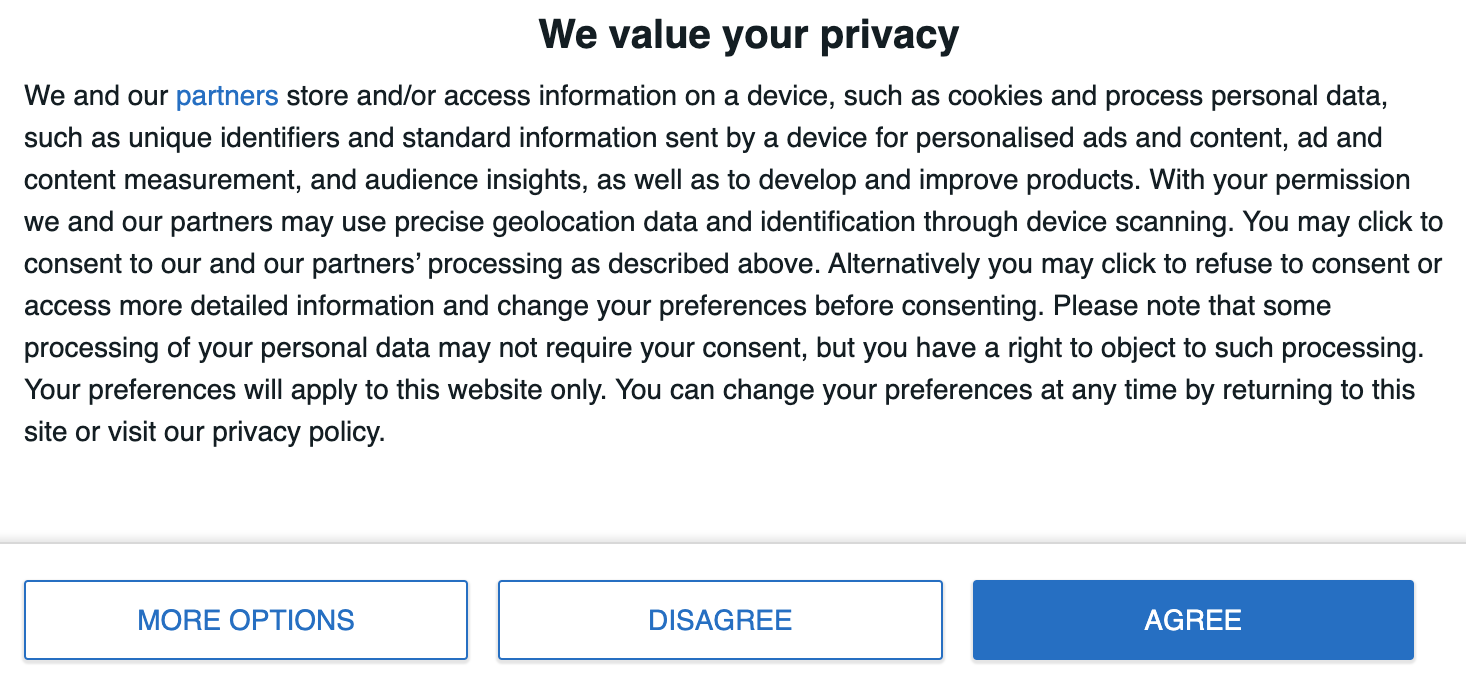This screenshot has width=1466, height=674.
Task: Click the words "With your permission"
Action: click(x=1280, y=180)
